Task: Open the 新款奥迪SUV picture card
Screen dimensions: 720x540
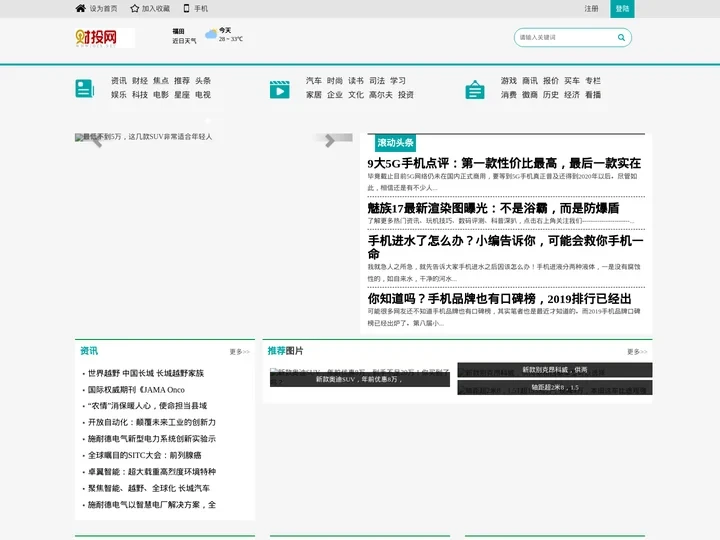Action: coord(360,377)
